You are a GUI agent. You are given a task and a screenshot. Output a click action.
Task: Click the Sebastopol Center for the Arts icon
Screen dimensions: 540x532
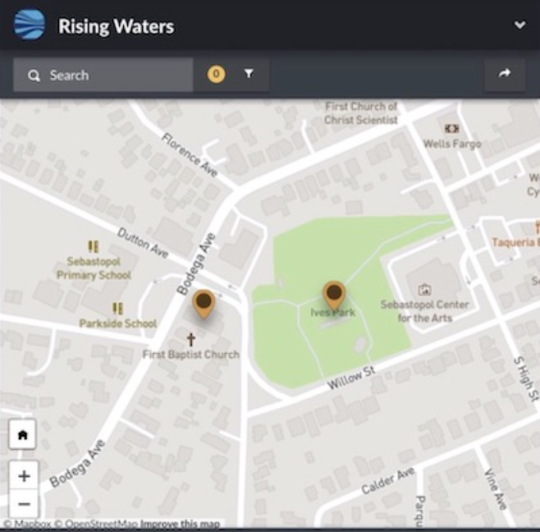tap(424, 290)
